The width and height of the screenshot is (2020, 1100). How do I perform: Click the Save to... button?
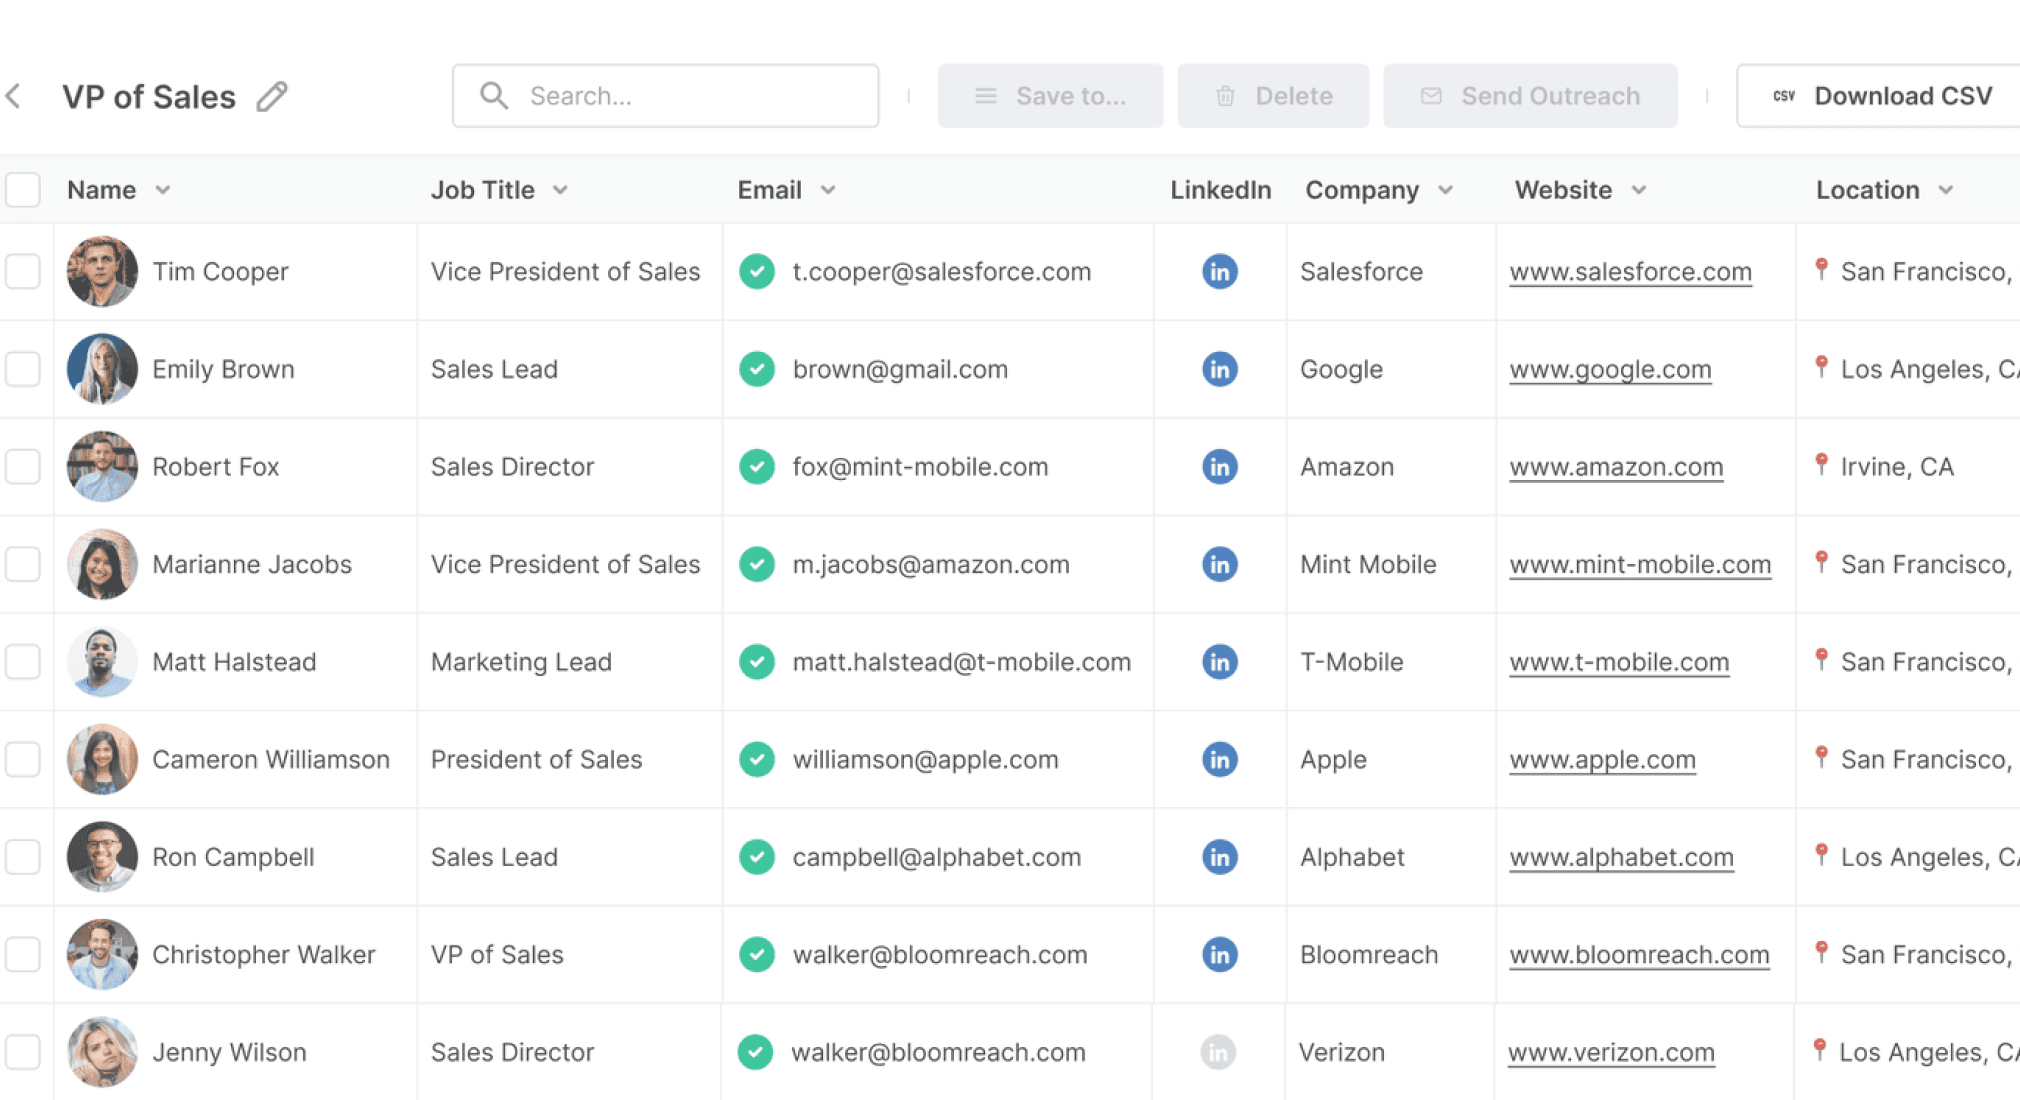point(1050,96)
